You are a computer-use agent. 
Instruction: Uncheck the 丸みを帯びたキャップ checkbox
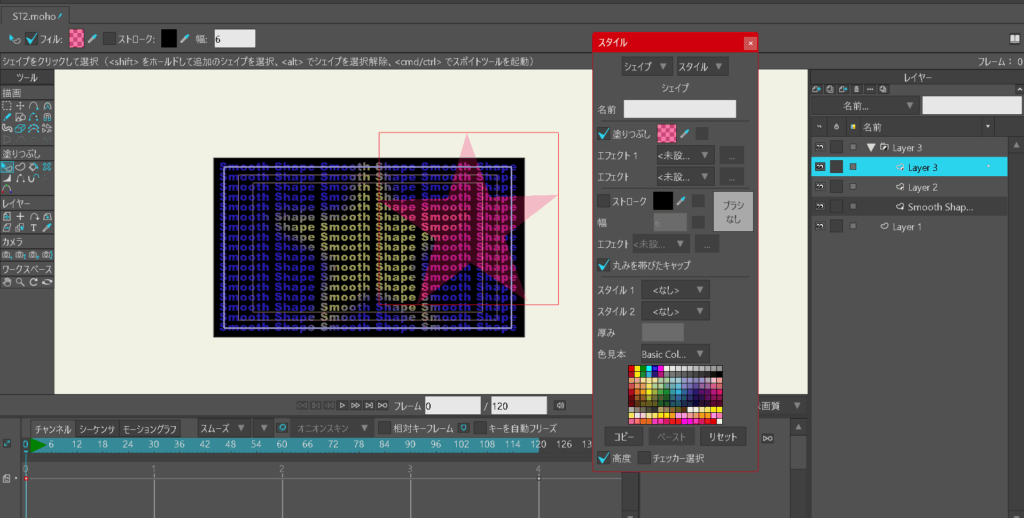[x=603, y=265]
